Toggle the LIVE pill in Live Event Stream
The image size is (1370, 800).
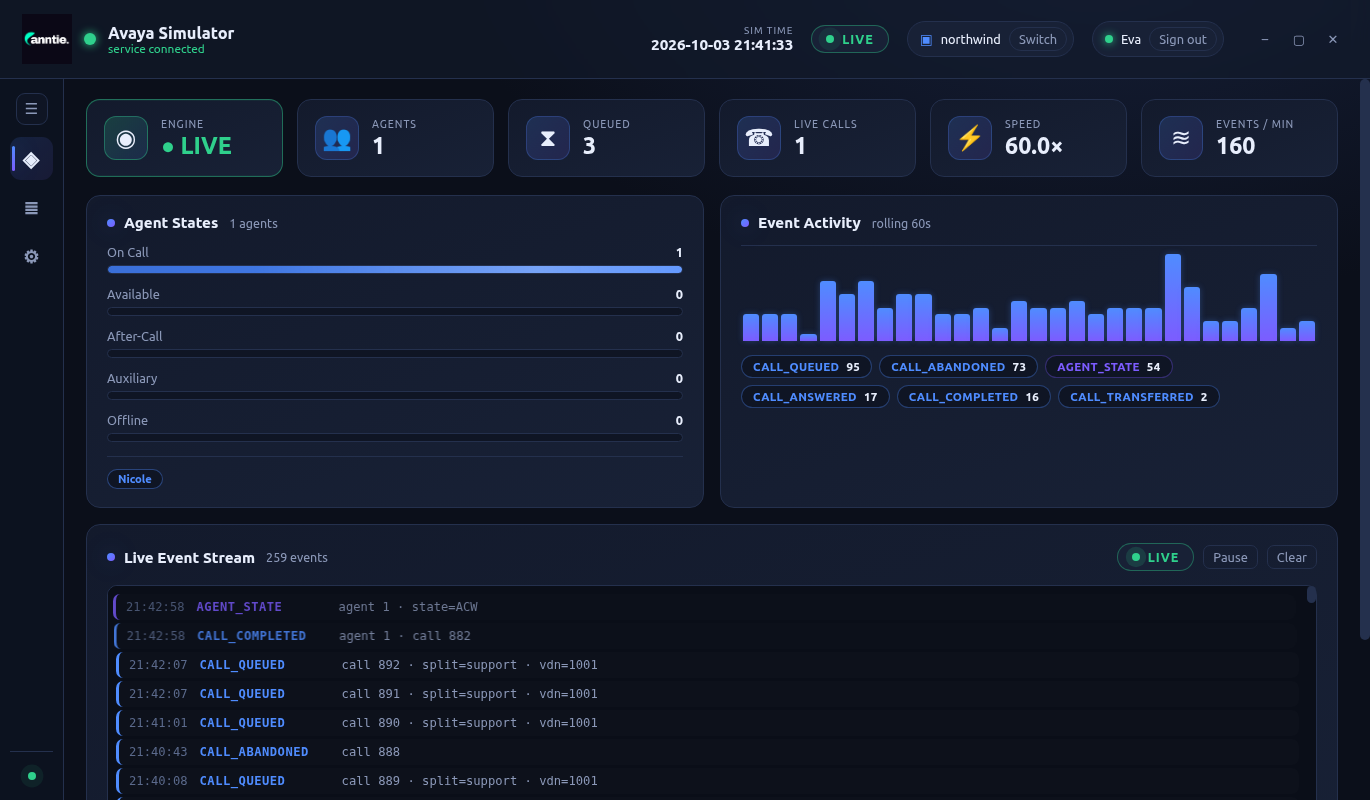(1155, 557)
